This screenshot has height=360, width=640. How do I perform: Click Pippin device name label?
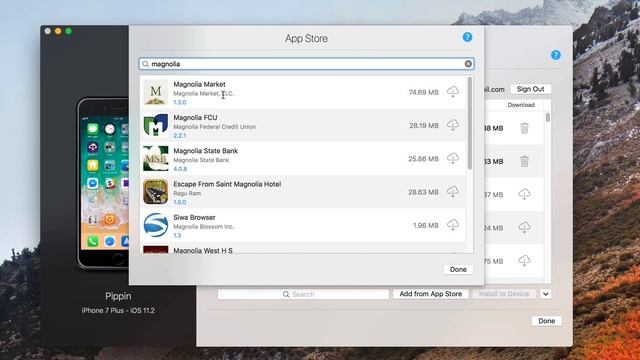(x=118, y=296)
